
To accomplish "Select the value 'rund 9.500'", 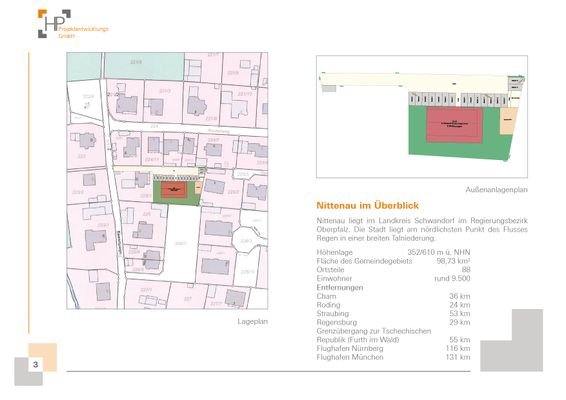I will point(452,278).
